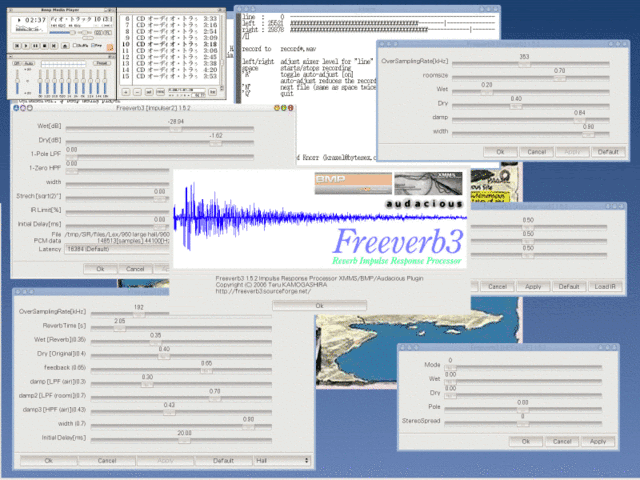Viewport: 640px width, 480px height.
Task: Open the Hall preset dropdown
Action: (x=283, y=460)
